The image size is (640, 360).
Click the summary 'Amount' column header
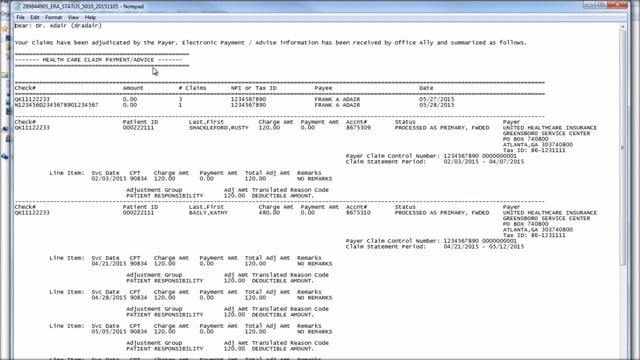tap(133, 88)
